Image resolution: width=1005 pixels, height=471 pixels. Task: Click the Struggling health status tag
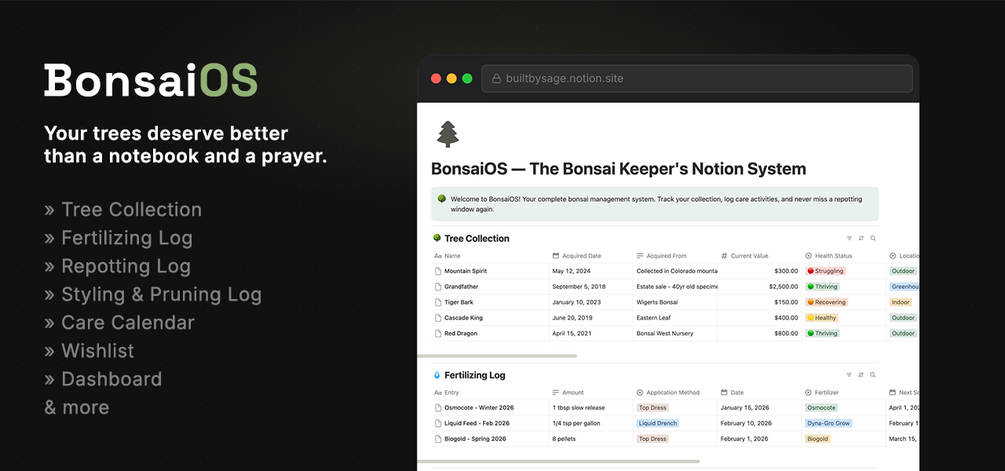(x=826, y=271)
